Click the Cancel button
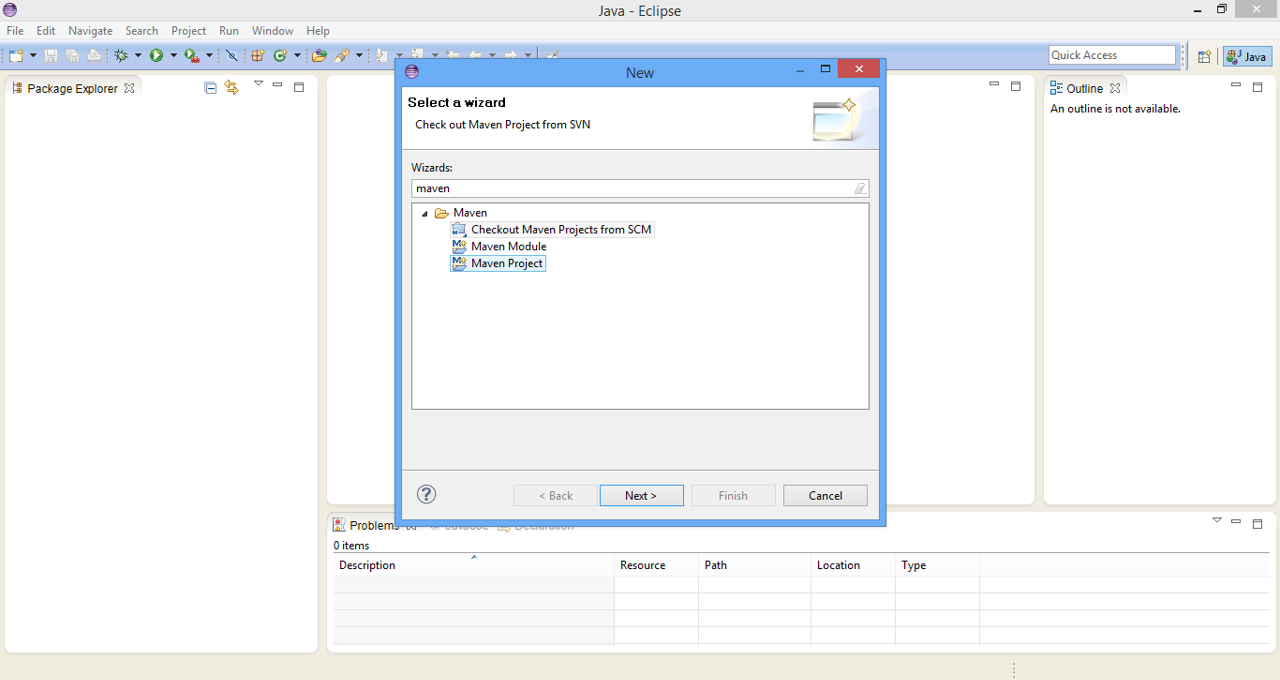Viewport: 1280px width, 680px height. click(825, 495)
